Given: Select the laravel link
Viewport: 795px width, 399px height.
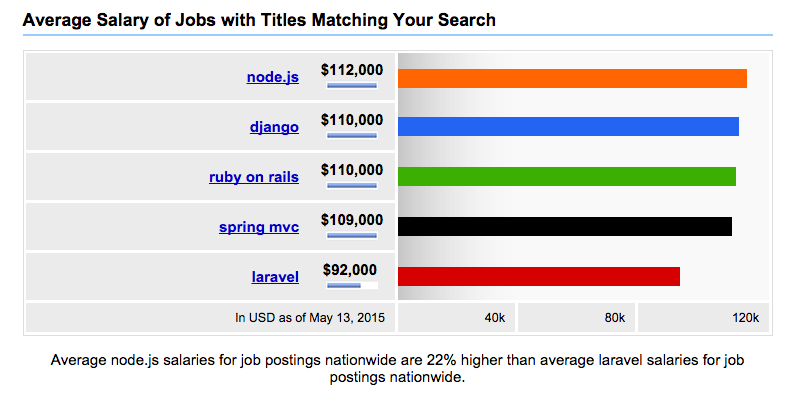Looking at the screenshot, I should (275, 277).
